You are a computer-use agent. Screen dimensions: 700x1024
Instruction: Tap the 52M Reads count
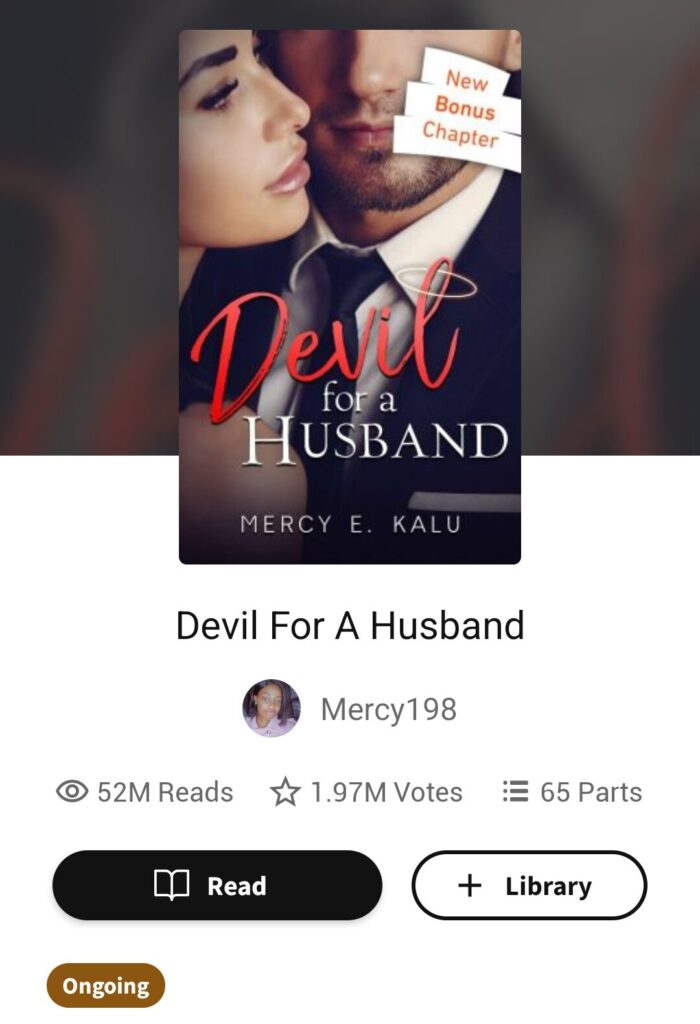pos(145,792)
